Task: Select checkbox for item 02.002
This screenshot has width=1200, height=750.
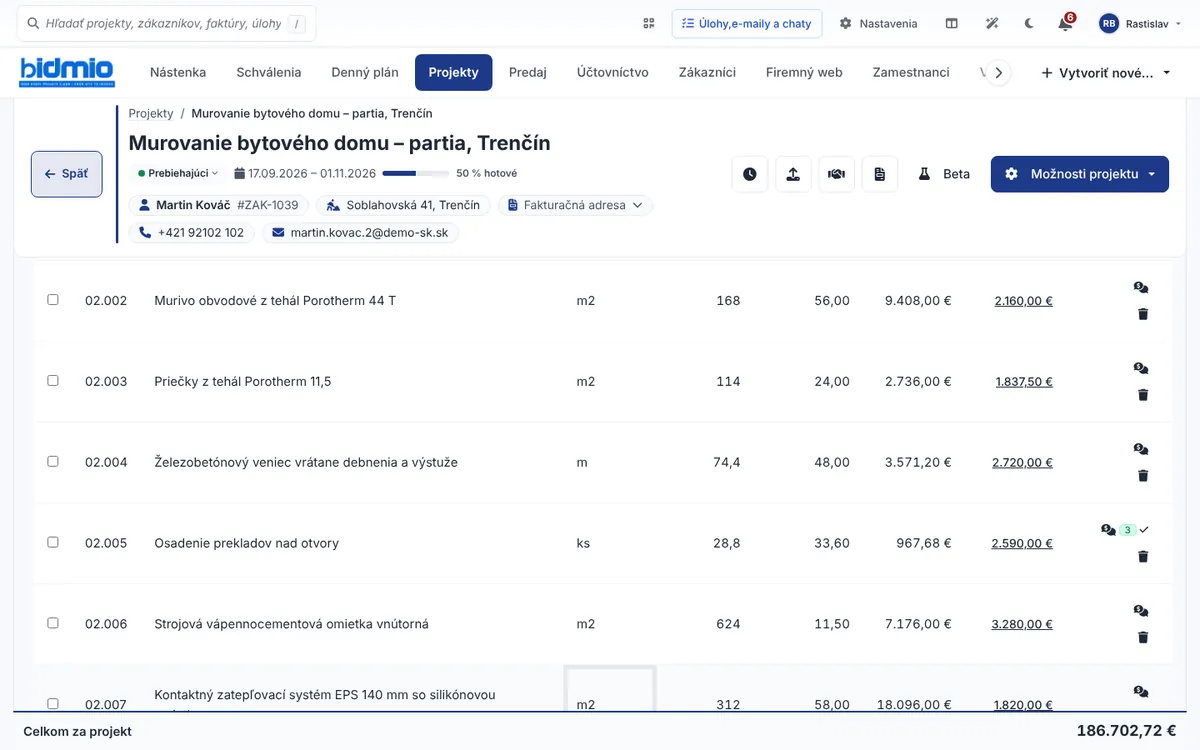Action: 53,299
